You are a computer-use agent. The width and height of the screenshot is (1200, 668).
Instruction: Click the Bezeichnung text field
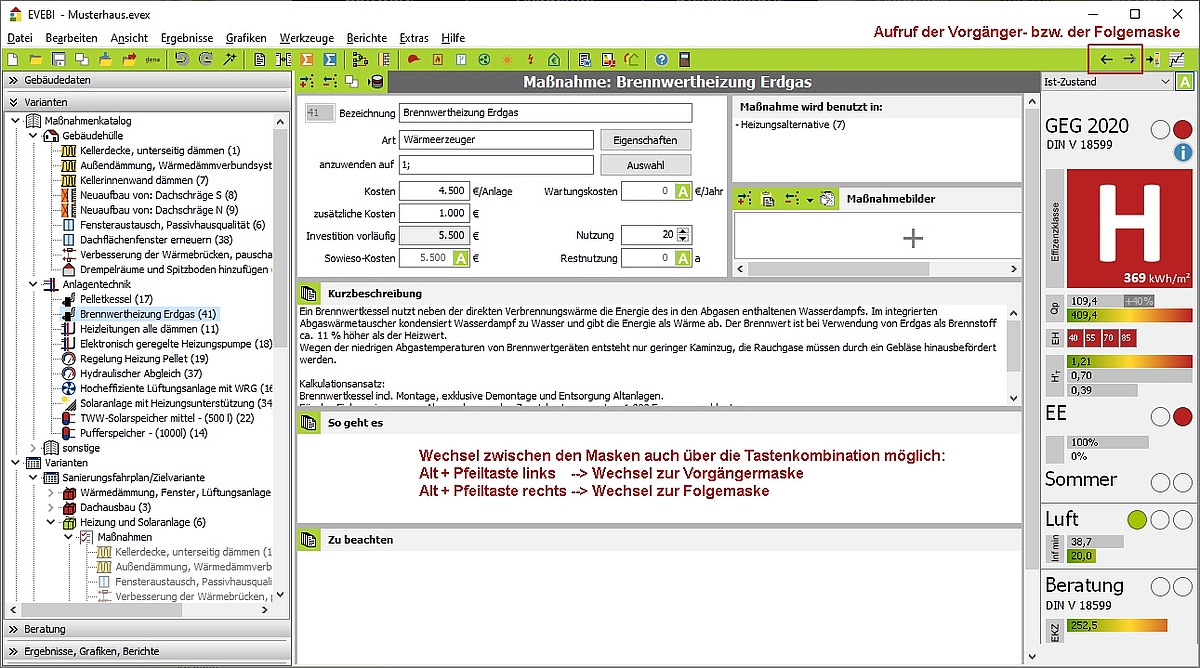(545, 113)
